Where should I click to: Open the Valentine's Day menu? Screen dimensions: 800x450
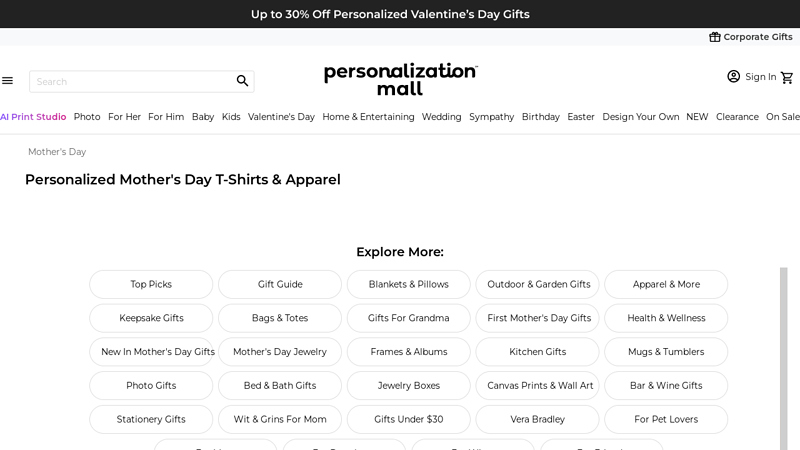point(281,117)
